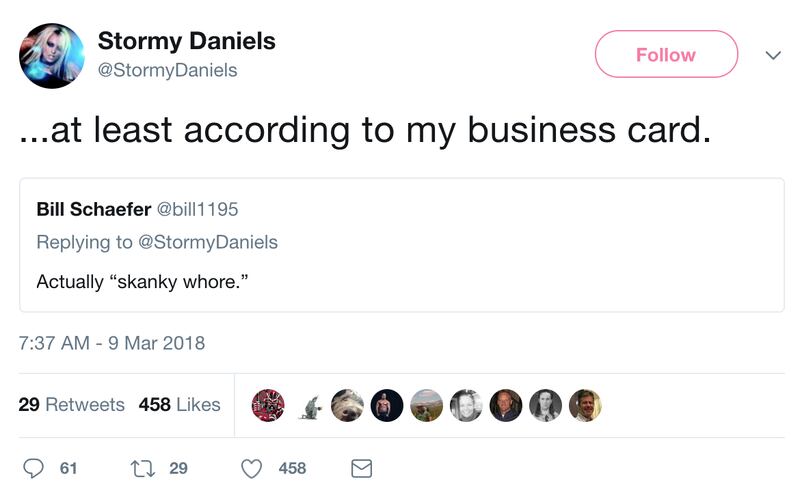
Task: View the 29 Retweets list
Action: click(72, 405)
